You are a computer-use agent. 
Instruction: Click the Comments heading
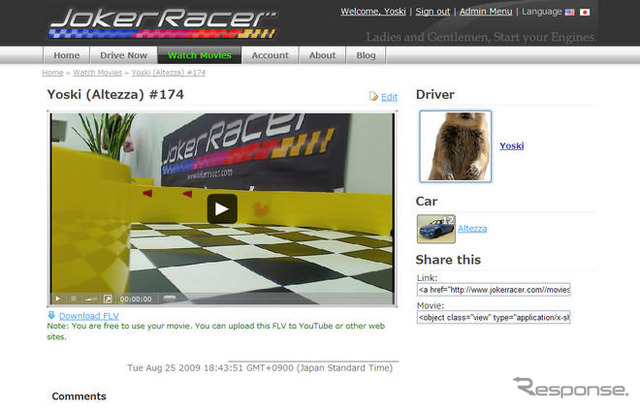point(79,396)
